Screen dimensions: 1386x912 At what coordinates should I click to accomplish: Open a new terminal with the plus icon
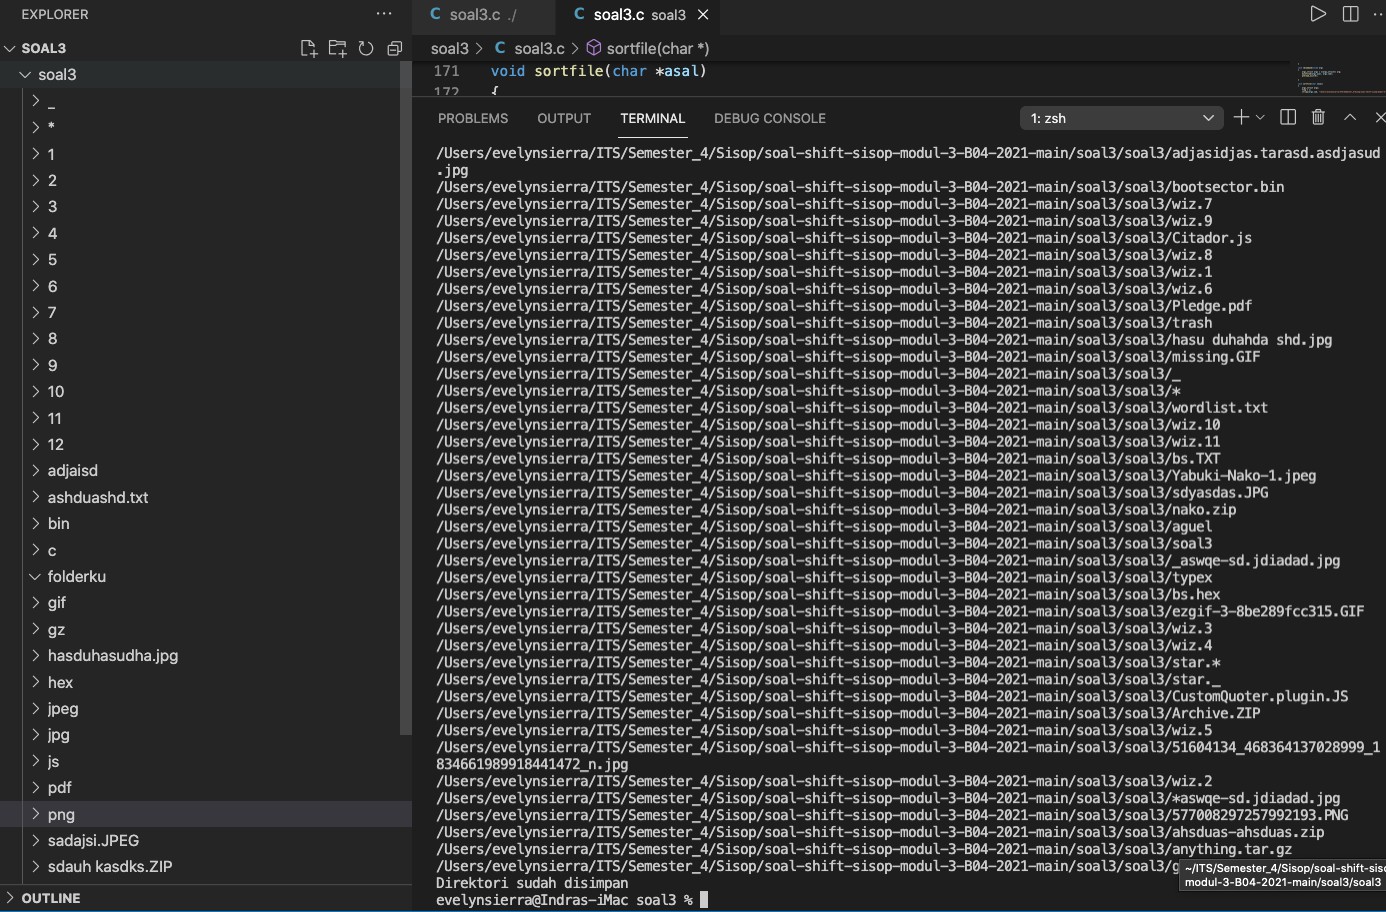pos(1240,117)
